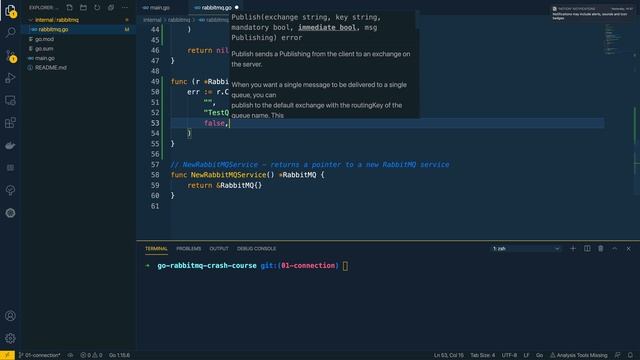Screen dimensions: 640x360
Task: Open the Search view in activity bar
Action: coord(10,32)
